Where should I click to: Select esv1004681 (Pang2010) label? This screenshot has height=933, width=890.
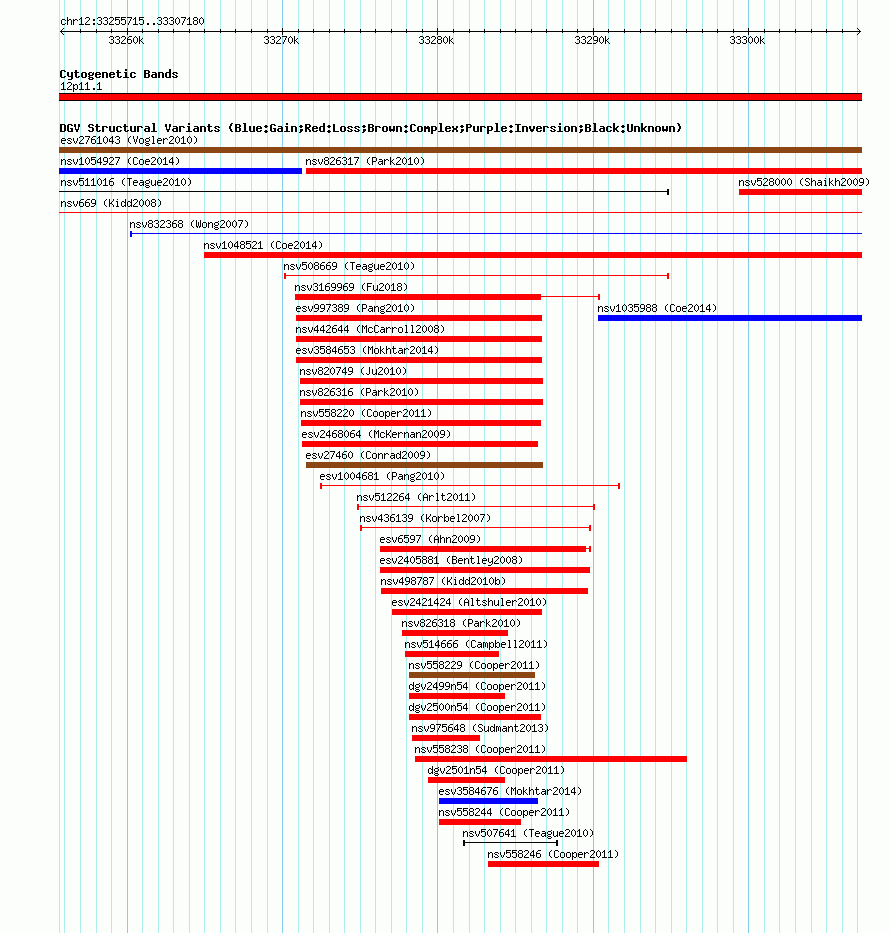[x=382, y=477]
